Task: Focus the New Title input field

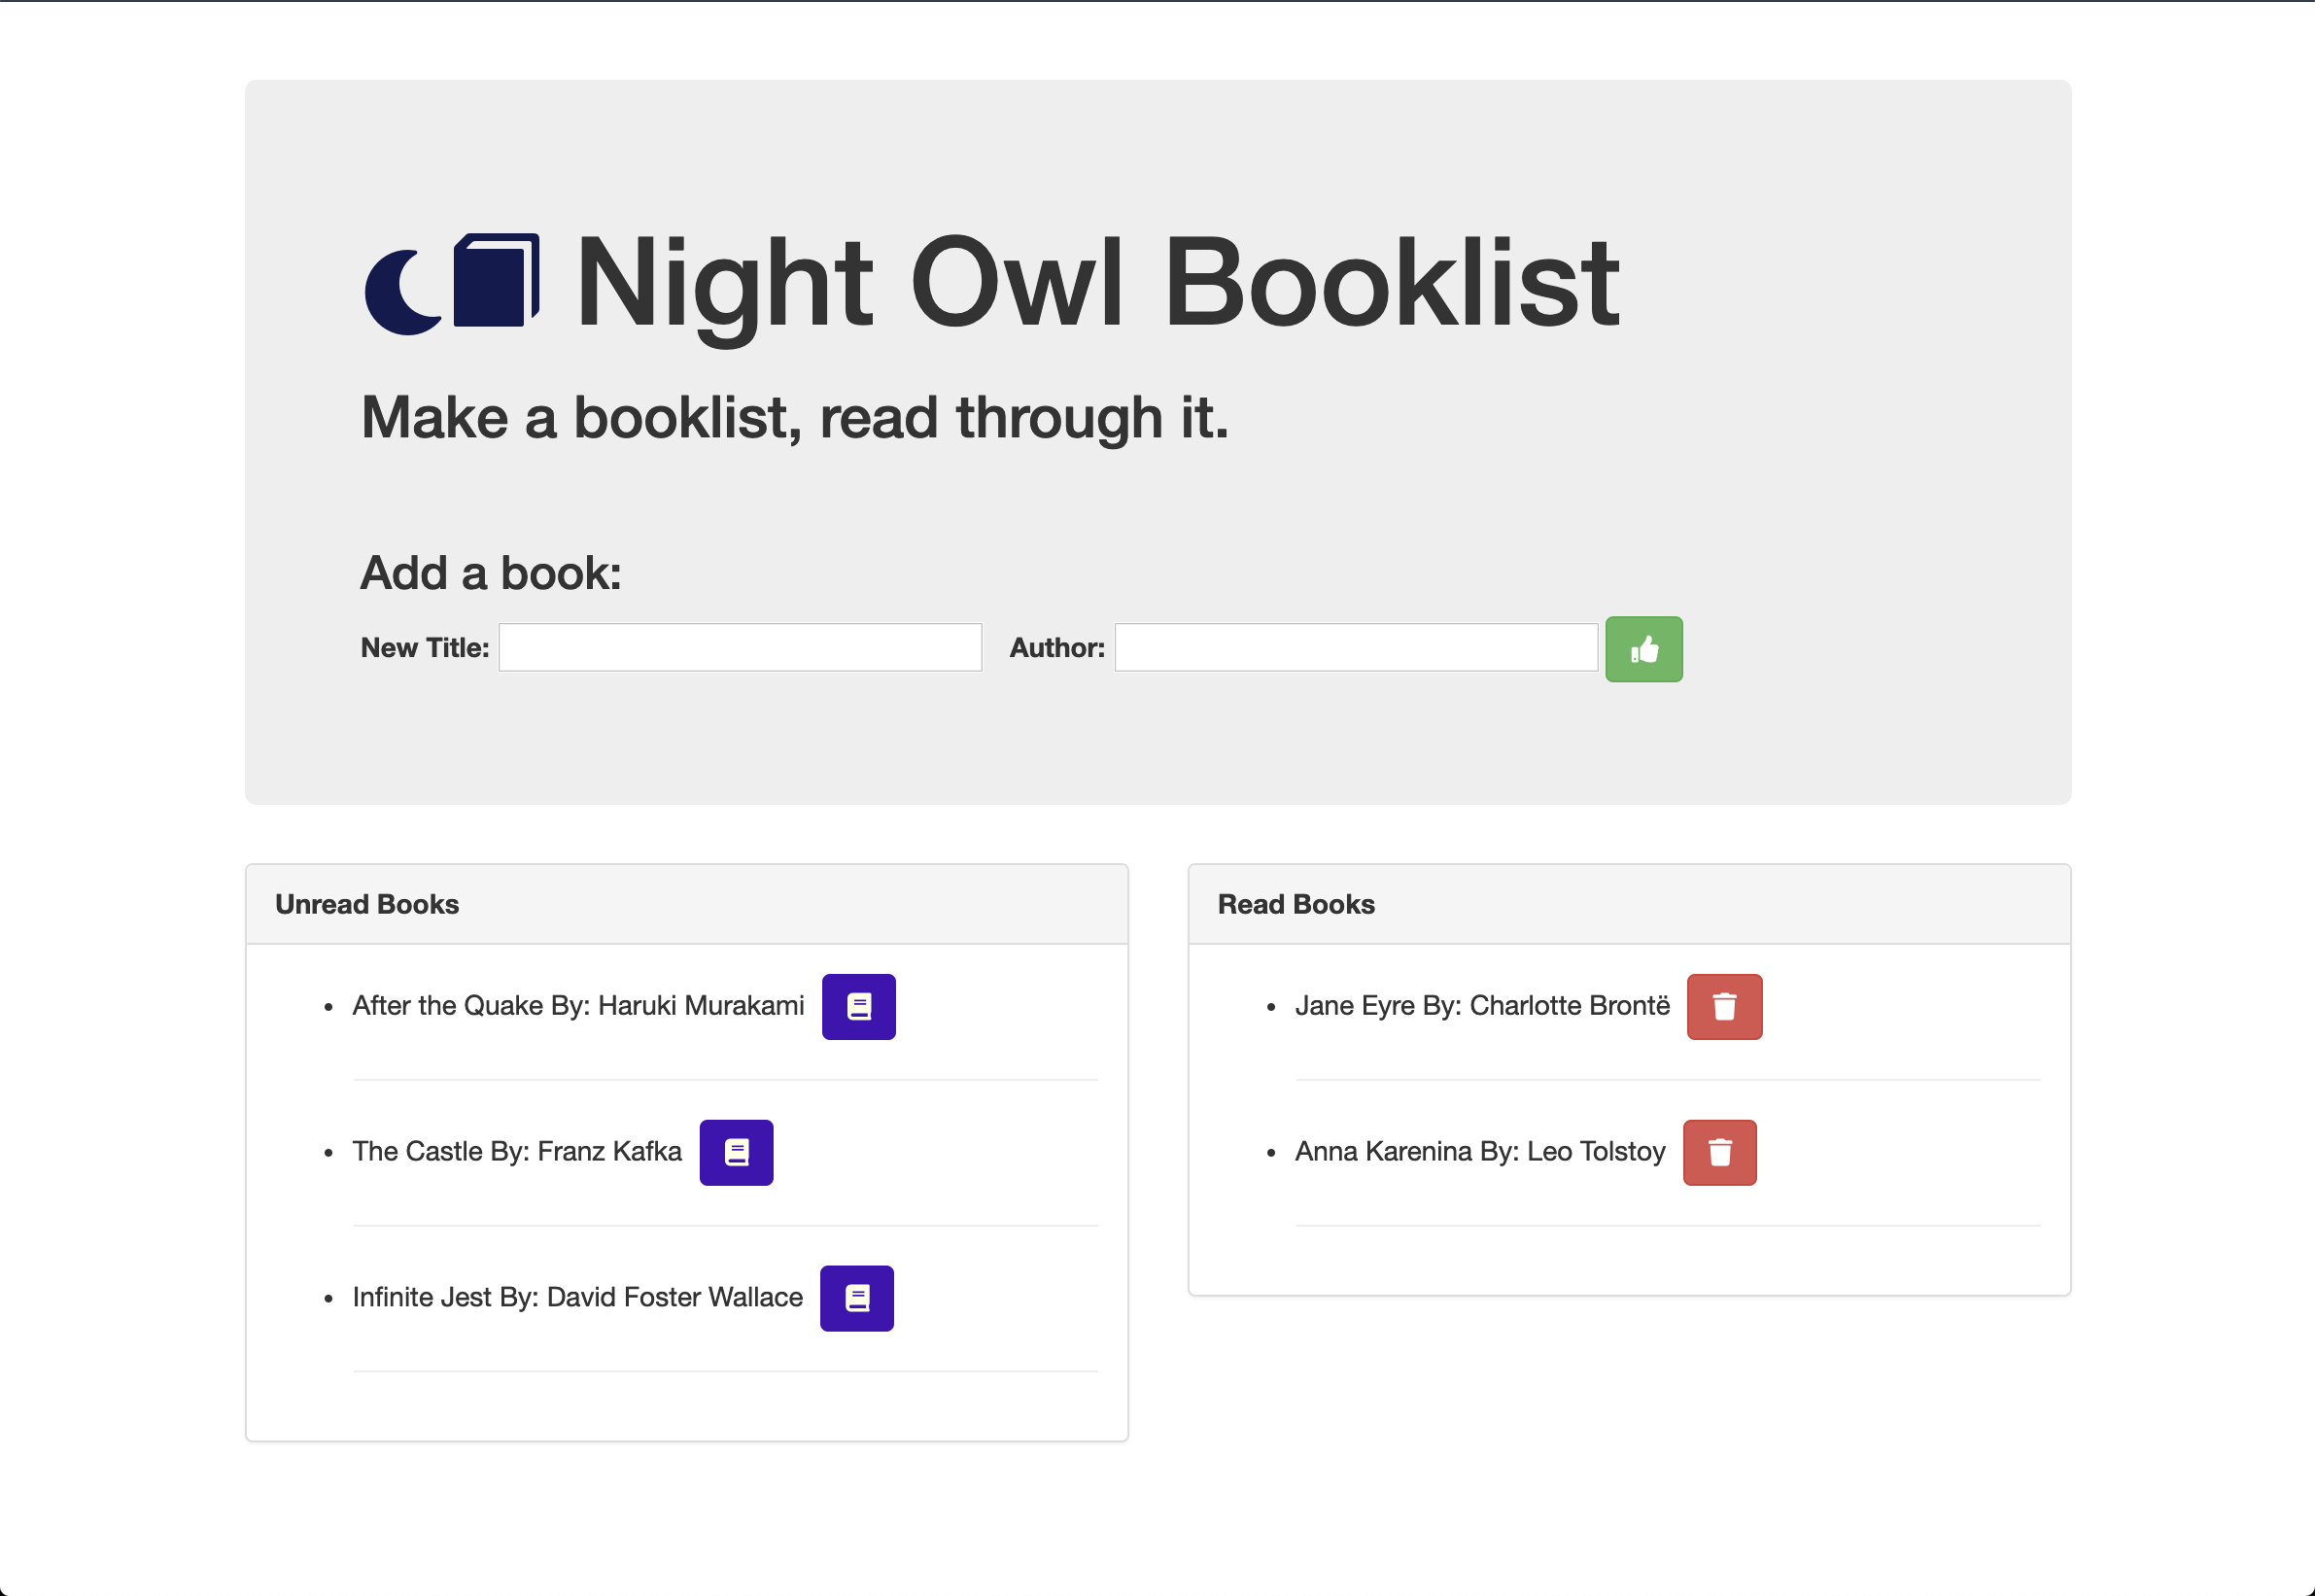Action: pyautogui.click(x=740, y=648)
